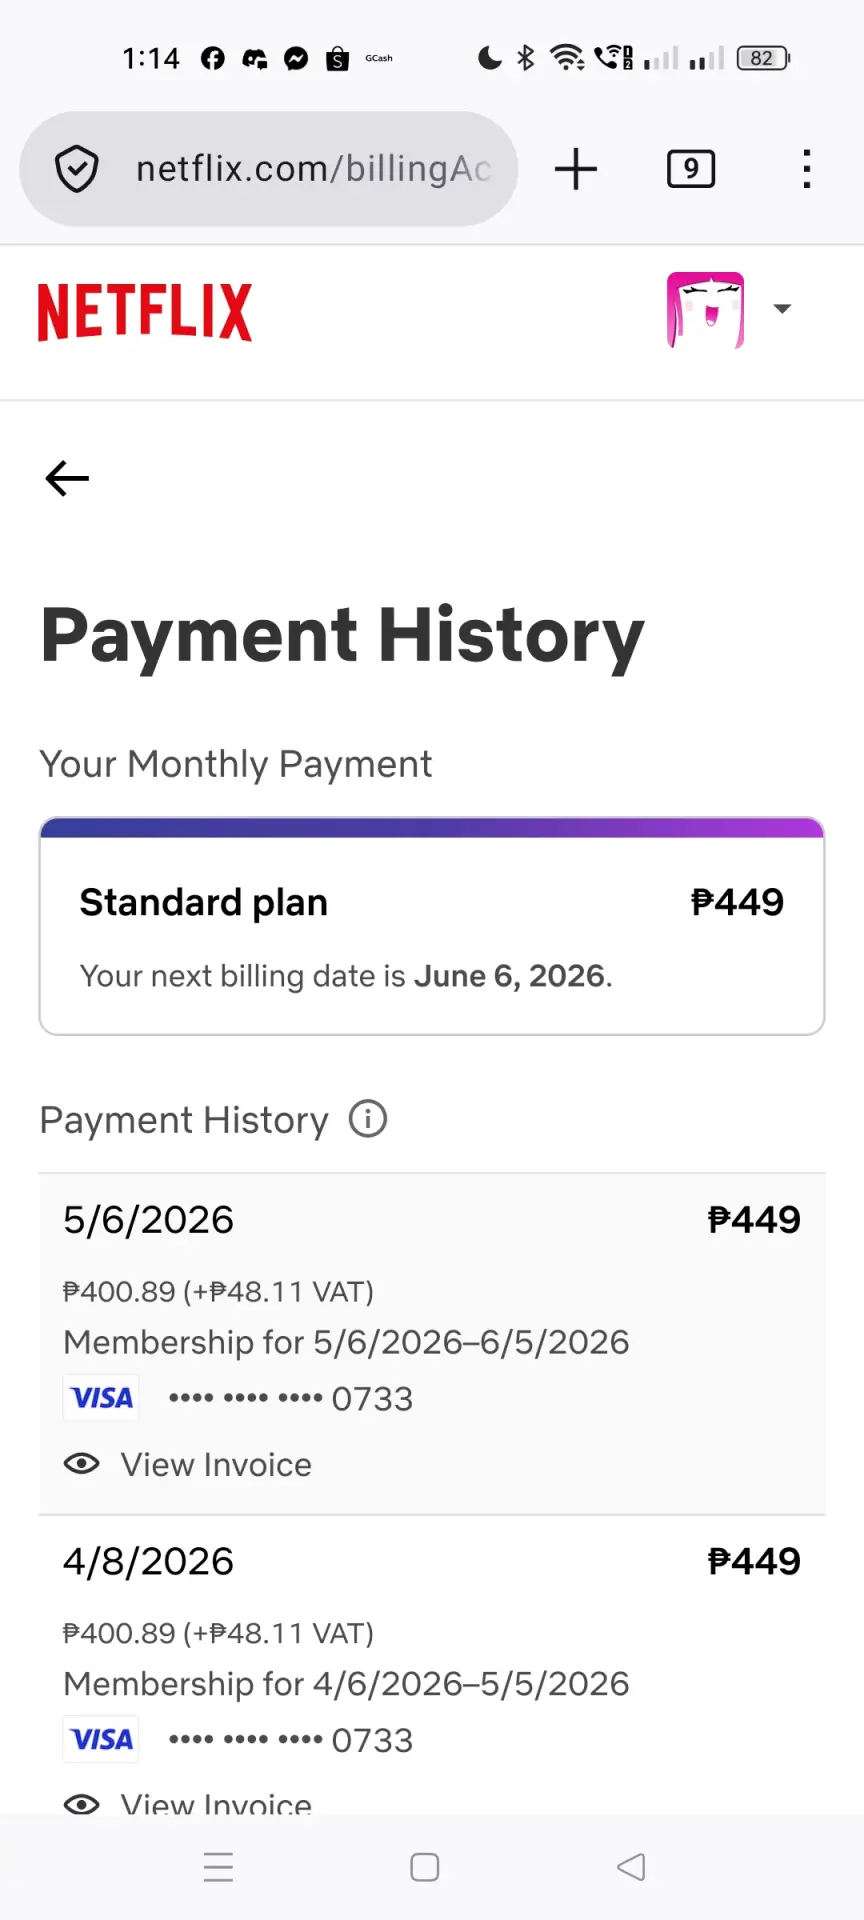Screen dimensions: 864x1920
Task: Click the eye icon for 5/6/2026 invoice
Action: (82, 1464)
